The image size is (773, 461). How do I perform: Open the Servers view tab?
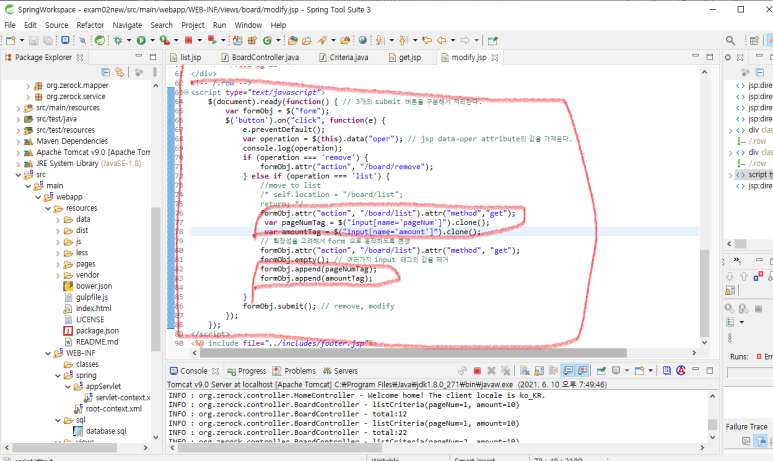click(x=341, y=371)
